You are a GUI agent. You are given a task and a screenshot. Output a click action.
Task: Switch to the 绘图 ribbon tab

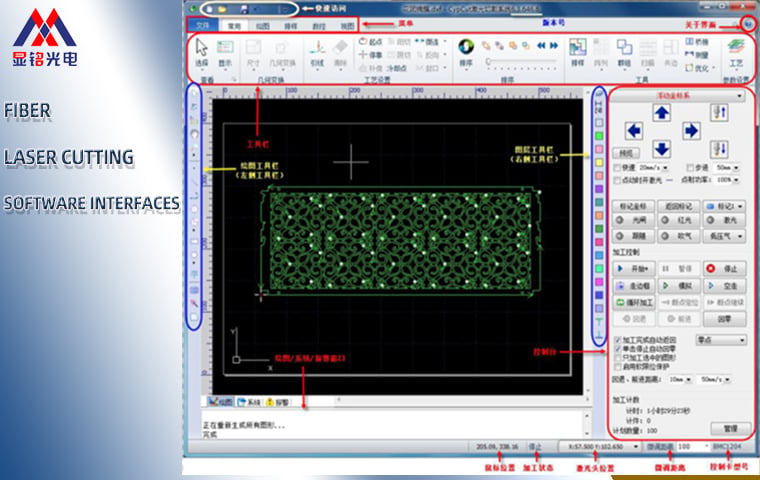[262, 26]
